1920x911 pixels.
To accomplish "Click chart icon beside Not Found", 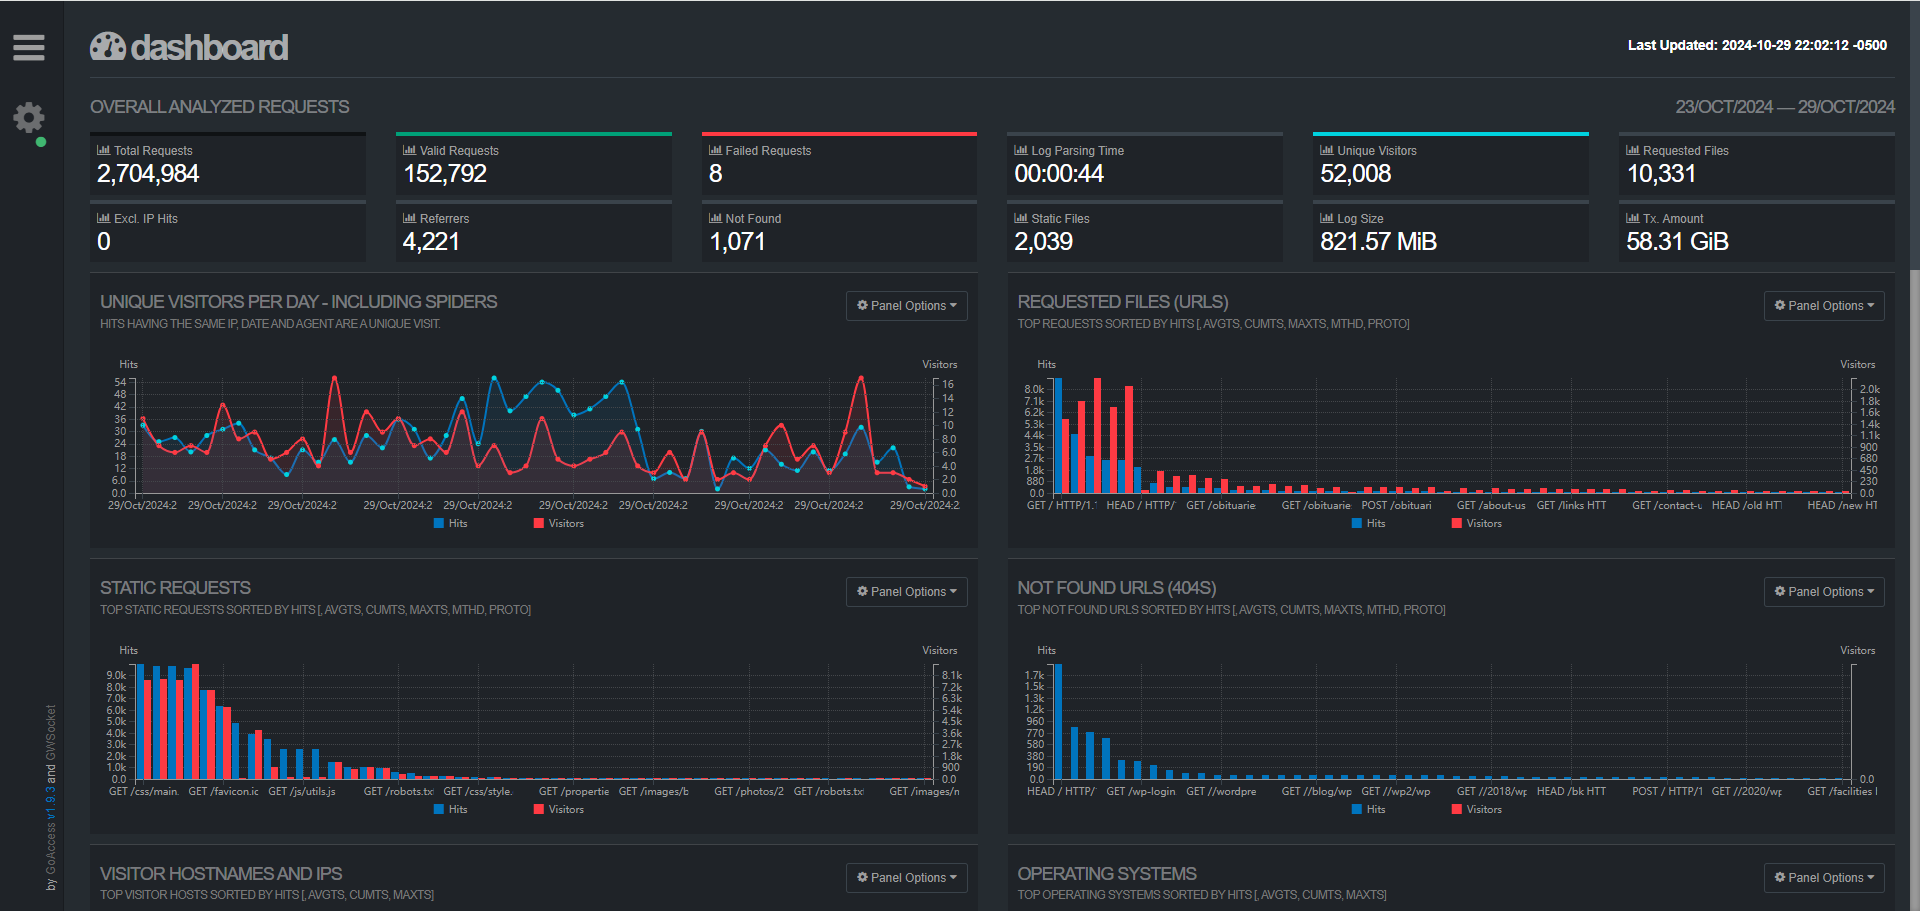I will pyautogui.click(x=715, y=218).
